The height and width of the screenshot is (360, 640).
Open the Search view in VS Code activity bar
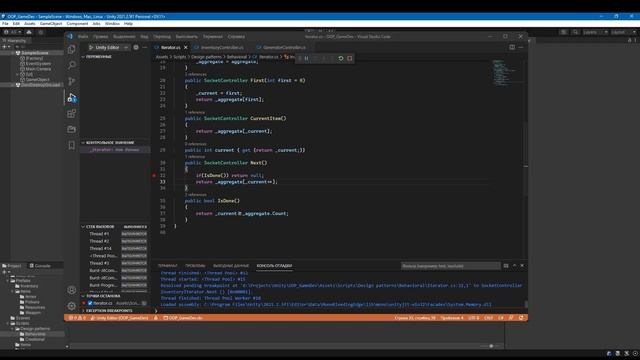[71, 65]
